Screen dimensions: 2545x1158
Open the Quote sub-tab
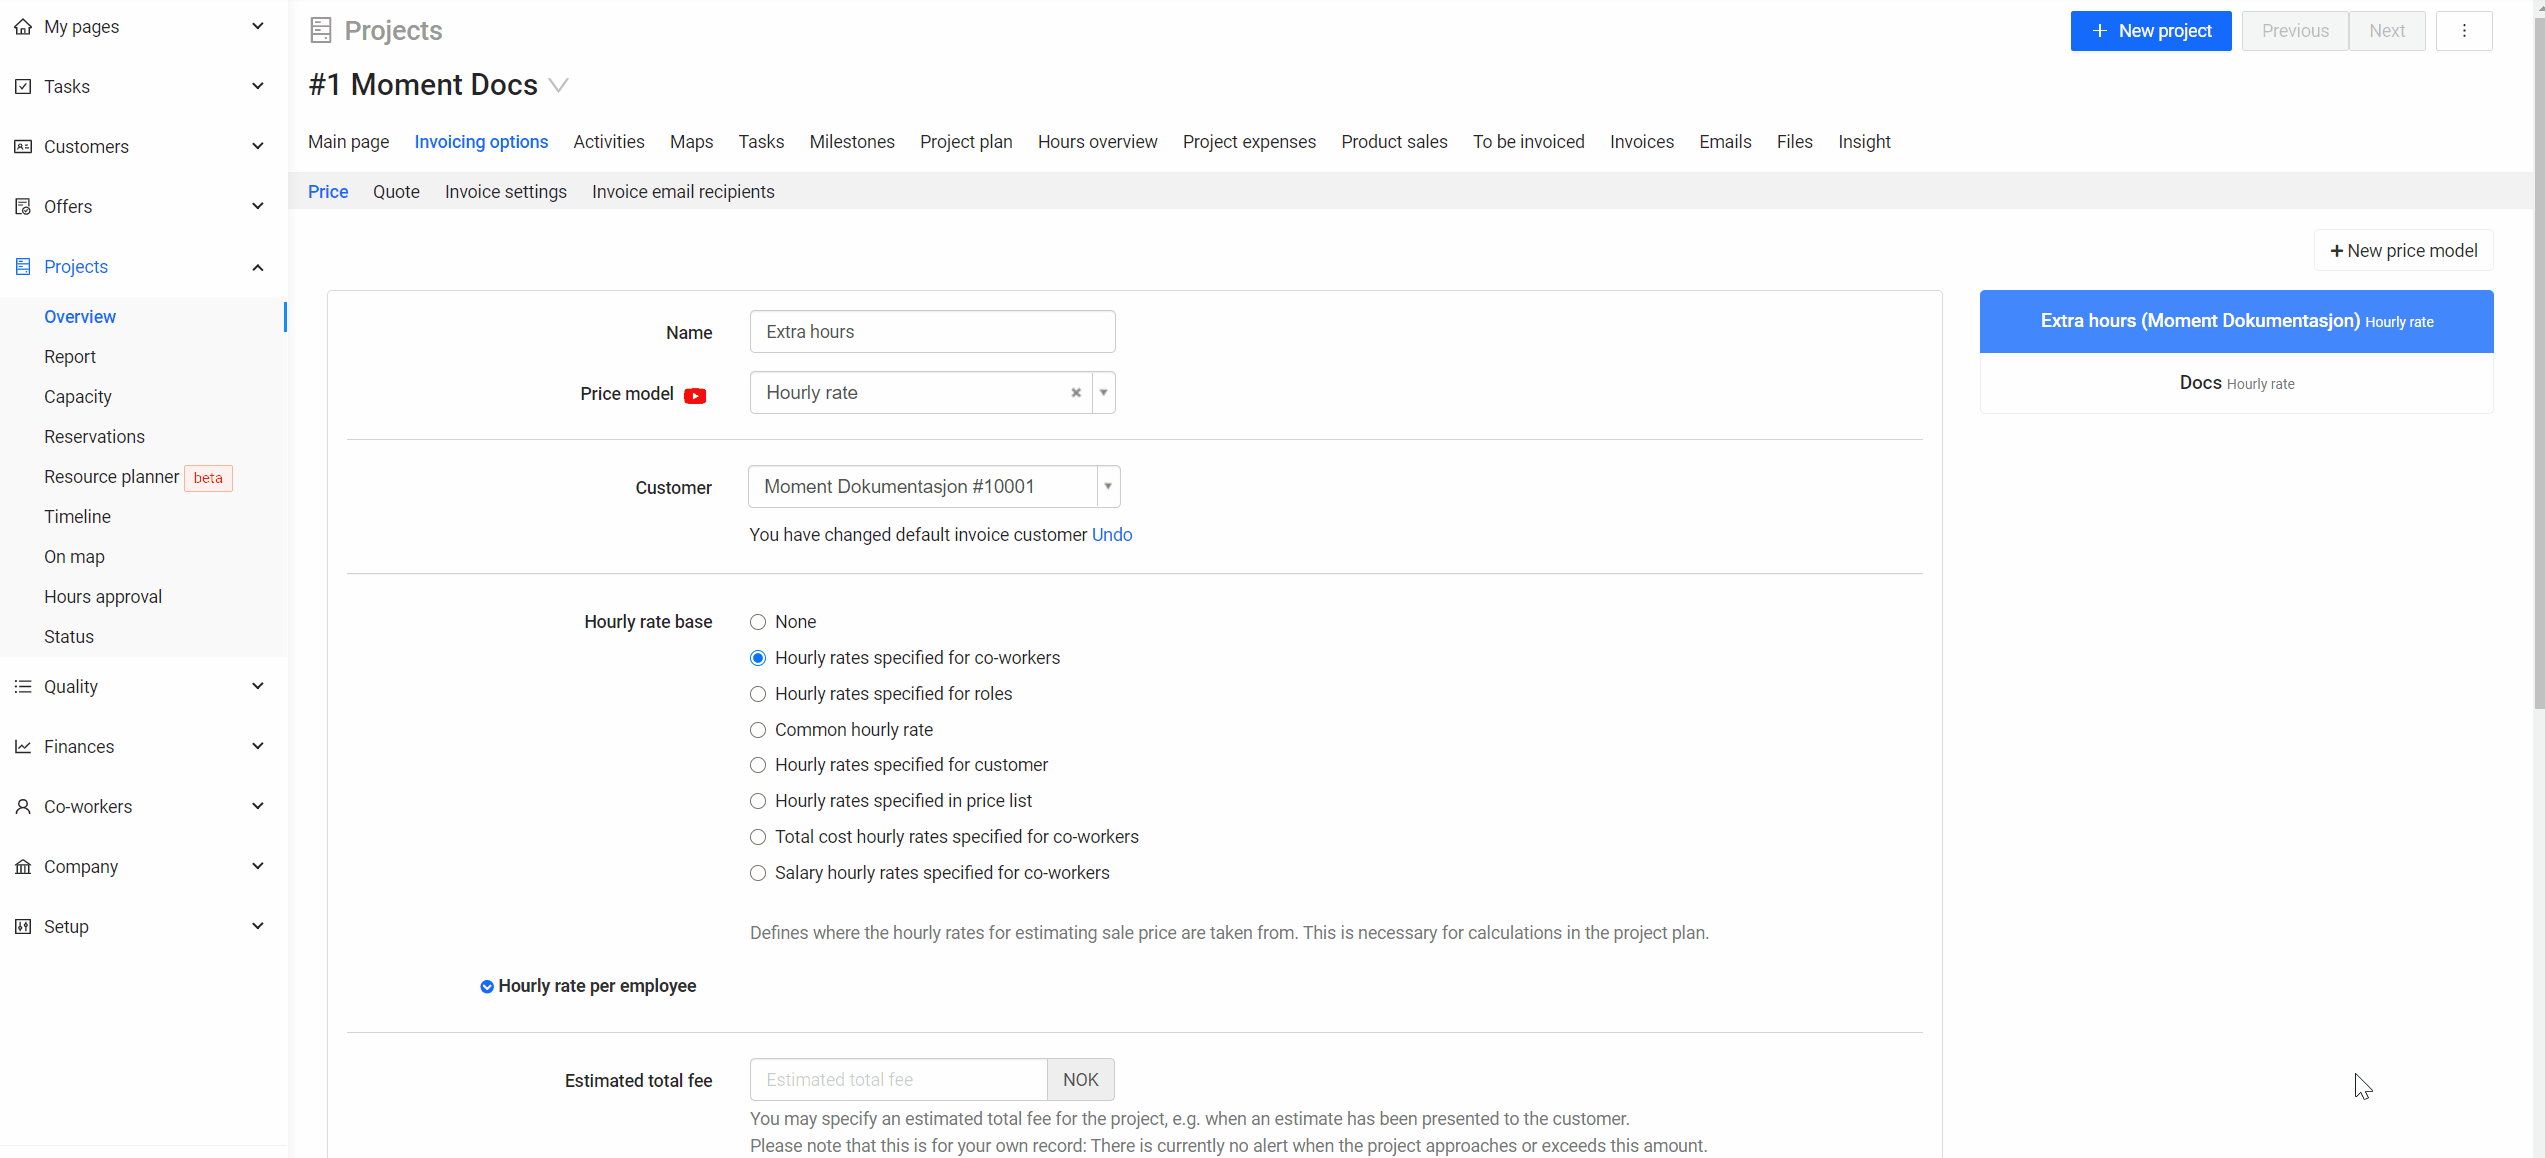point(396,192)
